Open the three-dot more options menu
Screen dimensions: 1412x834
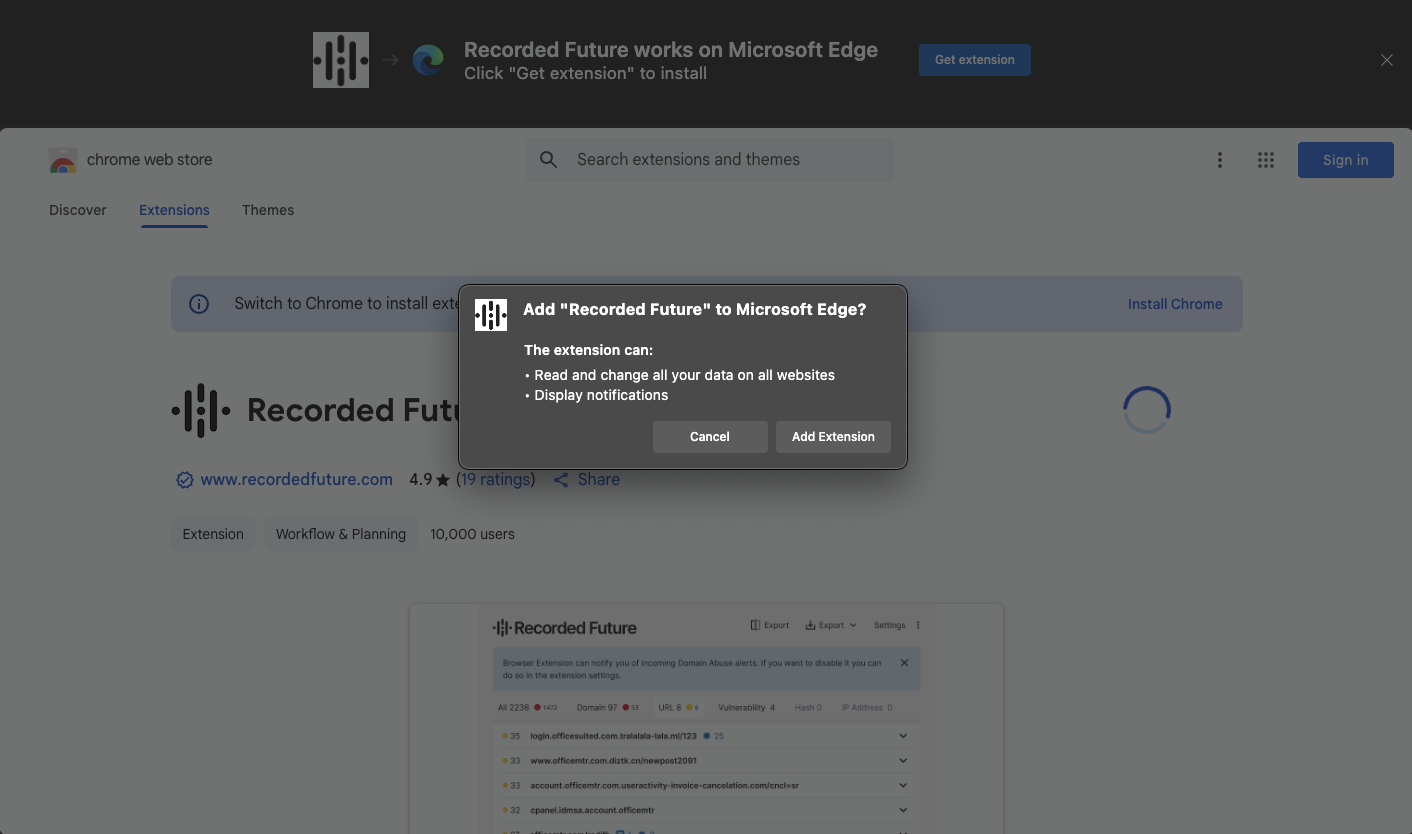pos(1219,160)
